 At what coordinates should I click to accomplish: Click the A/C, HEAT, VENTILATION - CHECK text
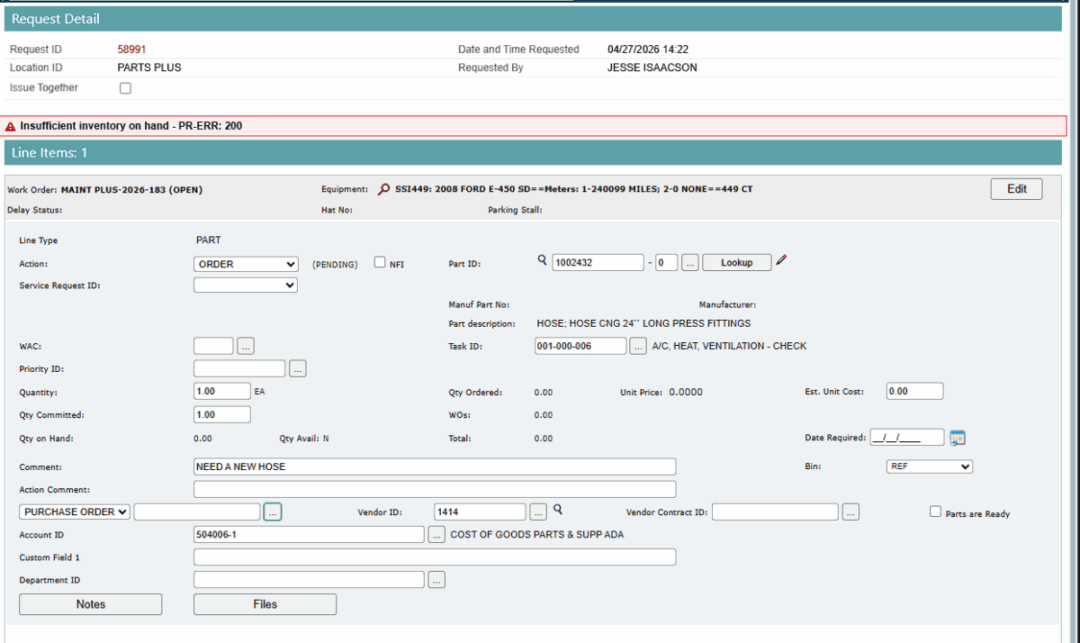729,346
